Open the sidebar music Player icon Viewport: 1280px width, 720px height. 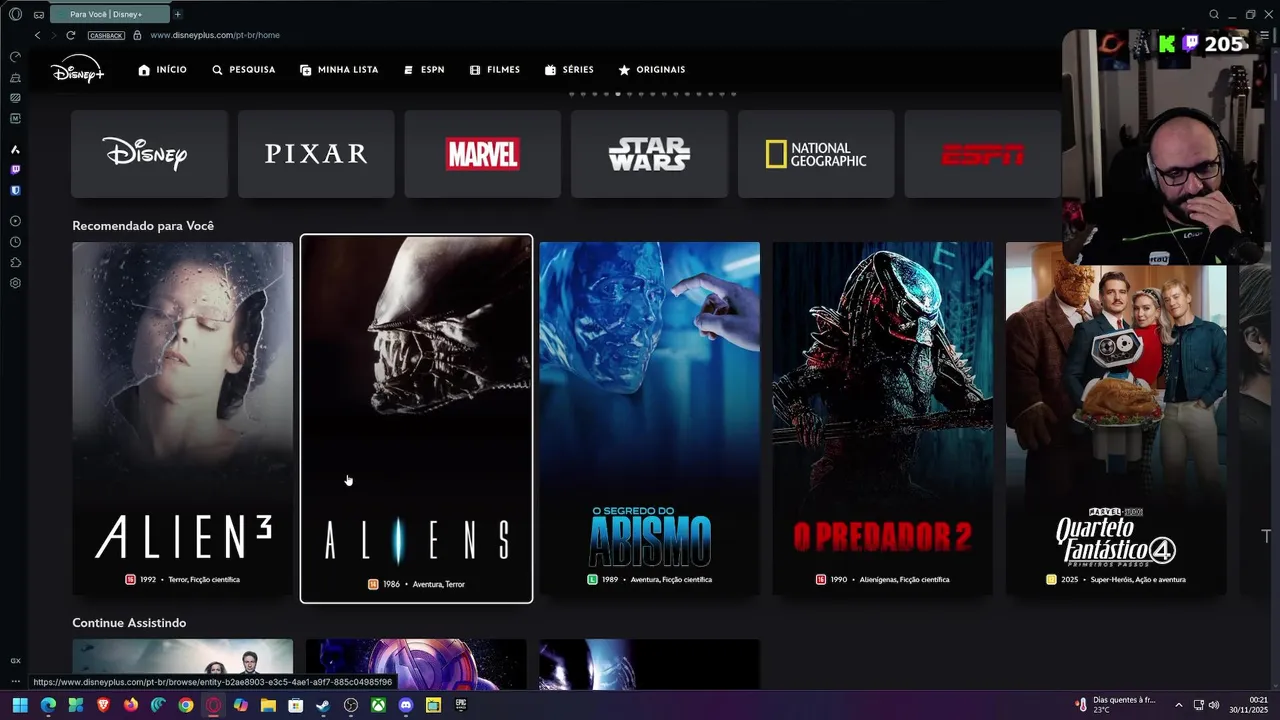[x=15, y=221]
